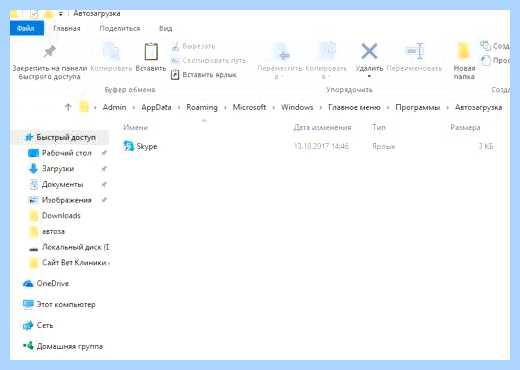
Task: Click the Копировать clipboard icon
Action: click(111, 51)
